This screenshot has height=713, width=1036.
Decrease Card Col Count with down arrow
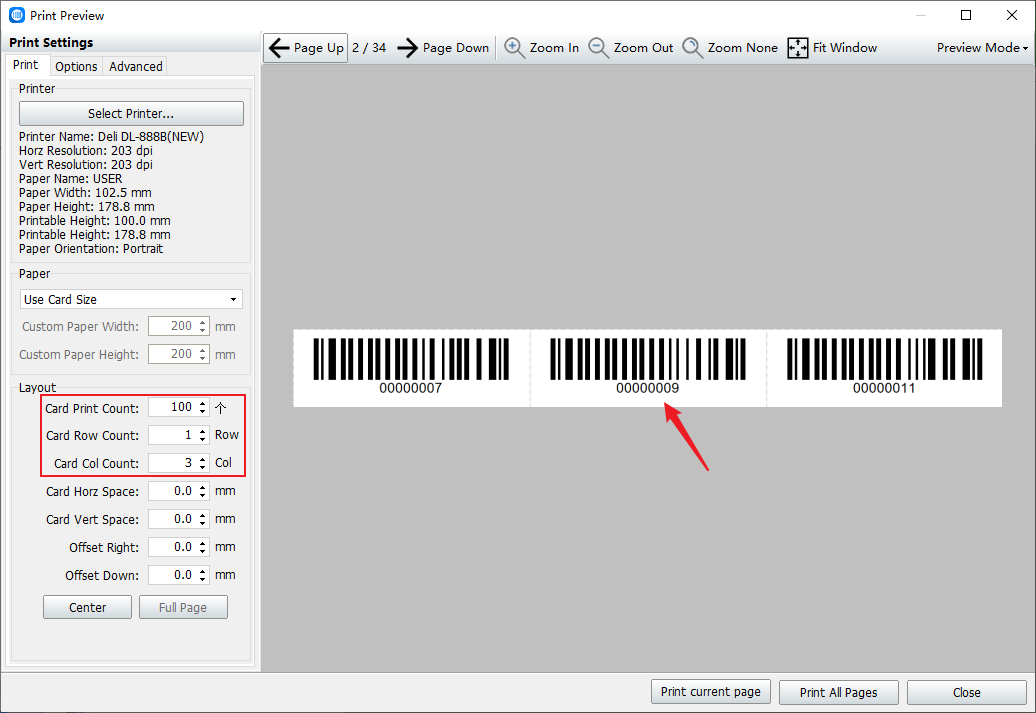pyautogui.click(x=203, y=467)
